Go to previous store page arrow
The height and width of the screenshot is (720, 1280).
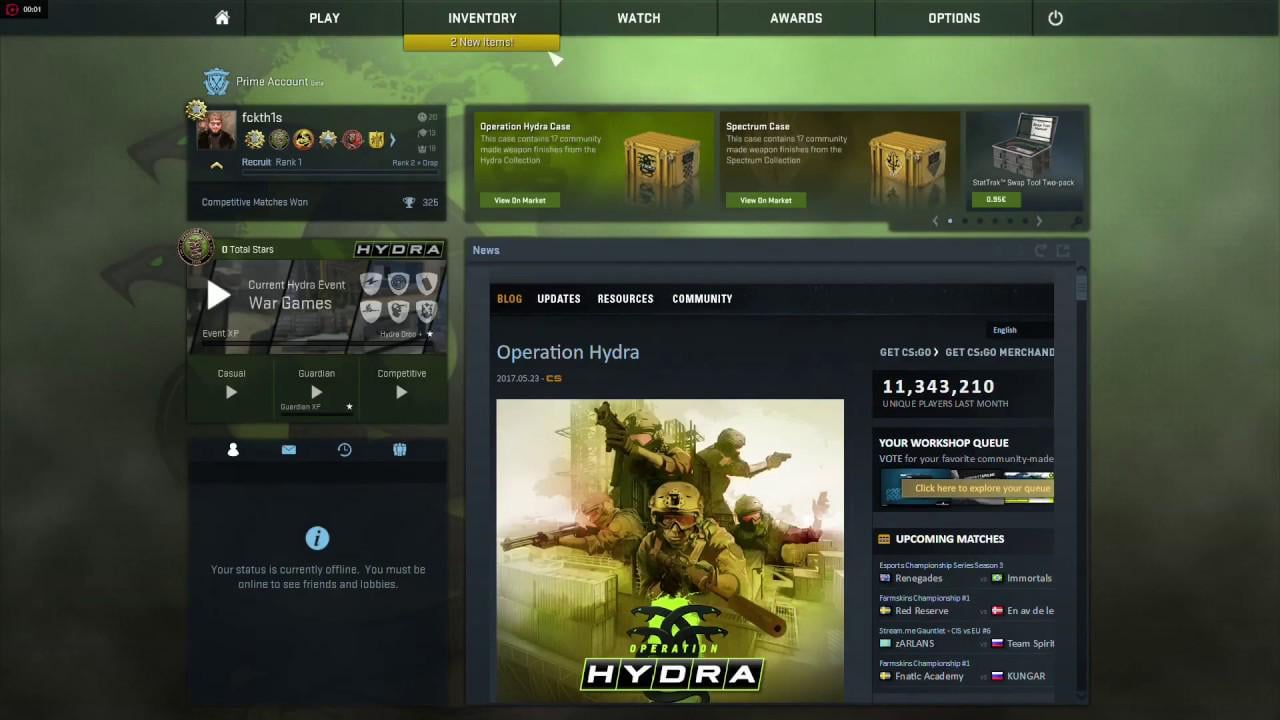[x=935, y=221]
